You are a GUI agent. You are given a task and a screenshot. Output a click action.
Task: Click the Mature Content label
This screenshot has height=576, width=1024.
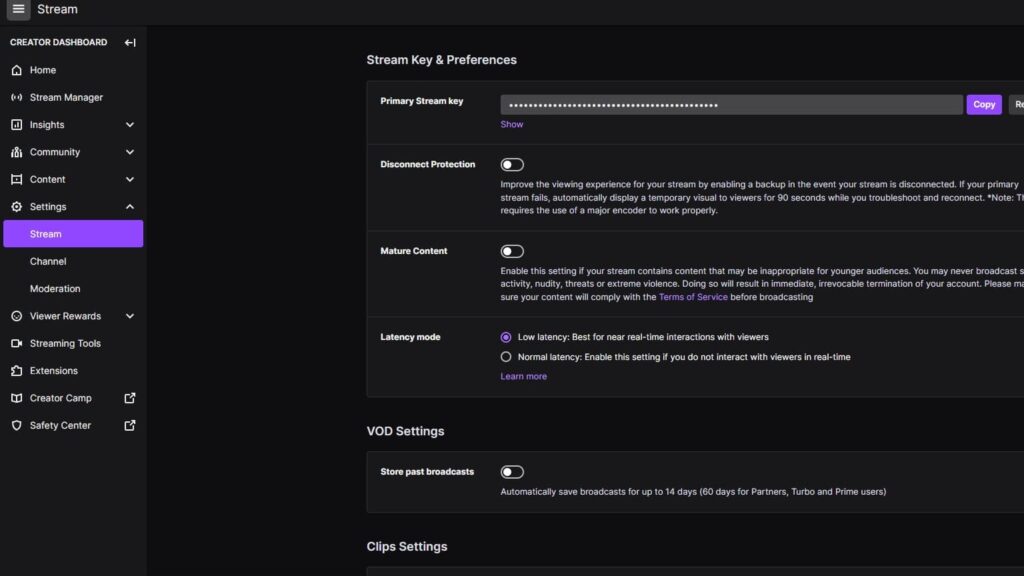tap(414, 251)
